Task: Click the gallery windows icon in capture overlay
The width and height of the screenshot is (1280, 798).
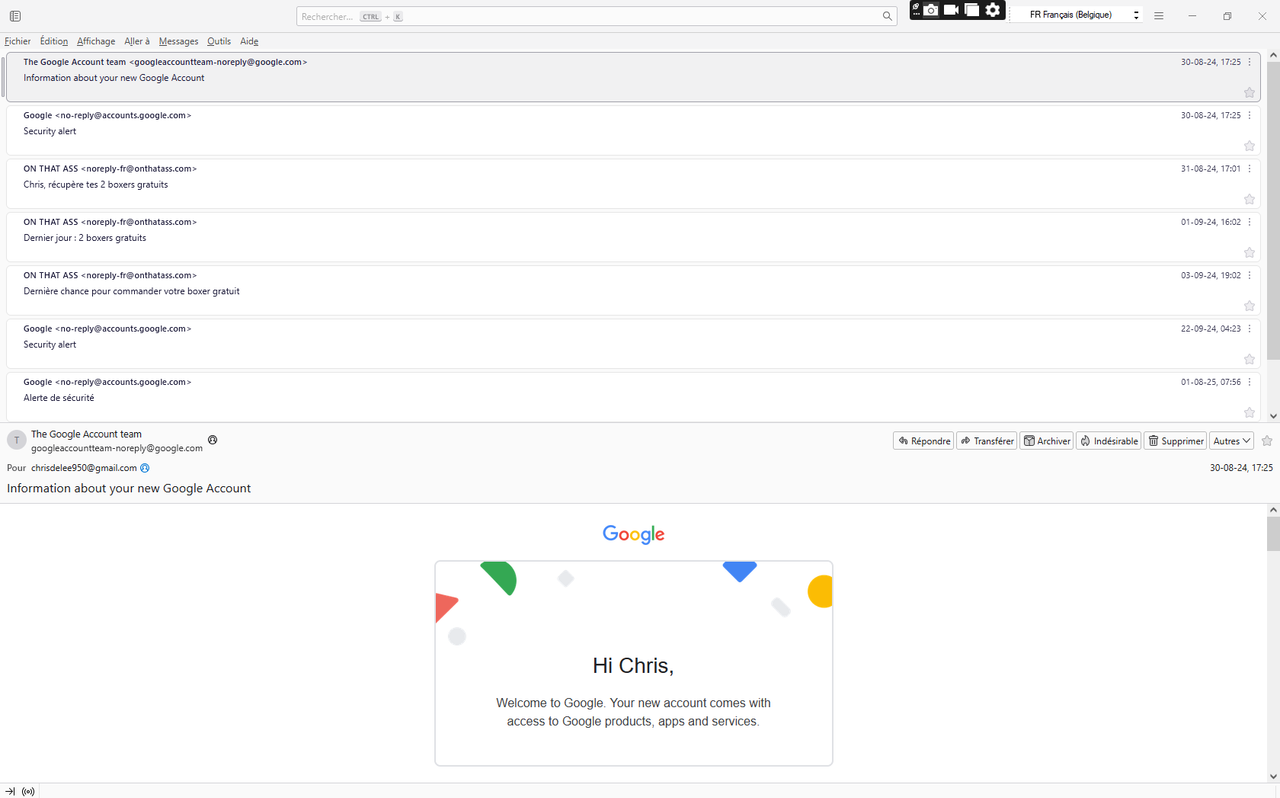Action: pos(972,10)
